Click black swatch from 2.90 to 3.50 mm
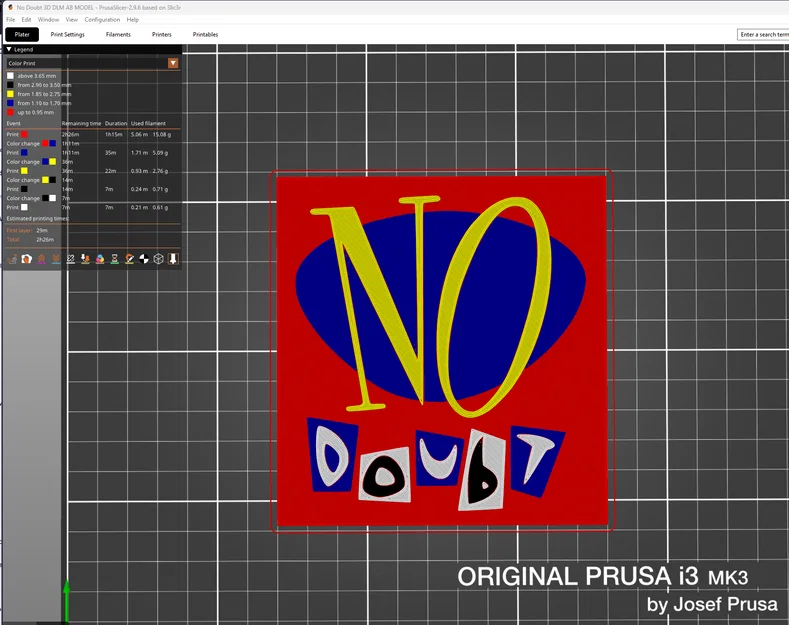The image size is (789, 625). (x=10, y=85)
